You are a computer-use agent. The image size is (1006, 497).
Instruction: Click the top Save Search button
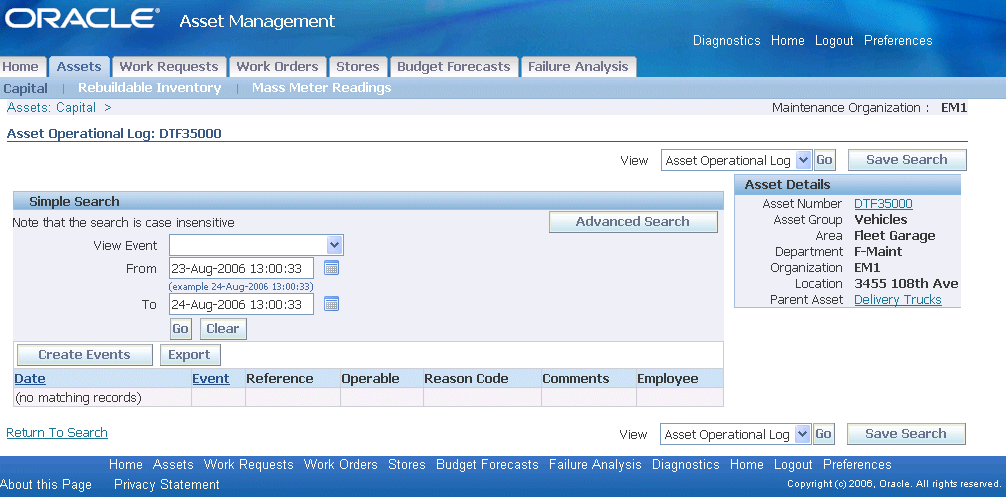[x=907, y=160]
